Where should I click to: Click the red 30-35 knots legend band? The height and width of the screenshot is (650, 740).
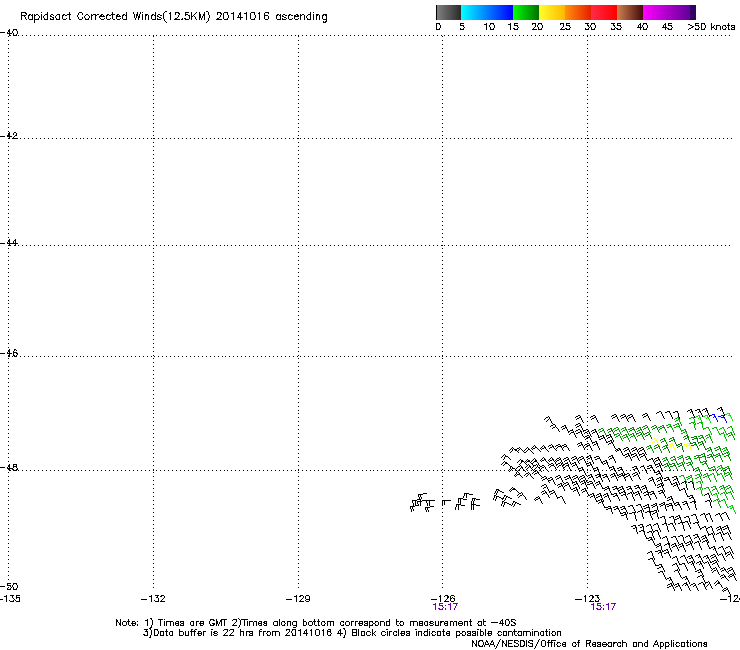point(604,12)
